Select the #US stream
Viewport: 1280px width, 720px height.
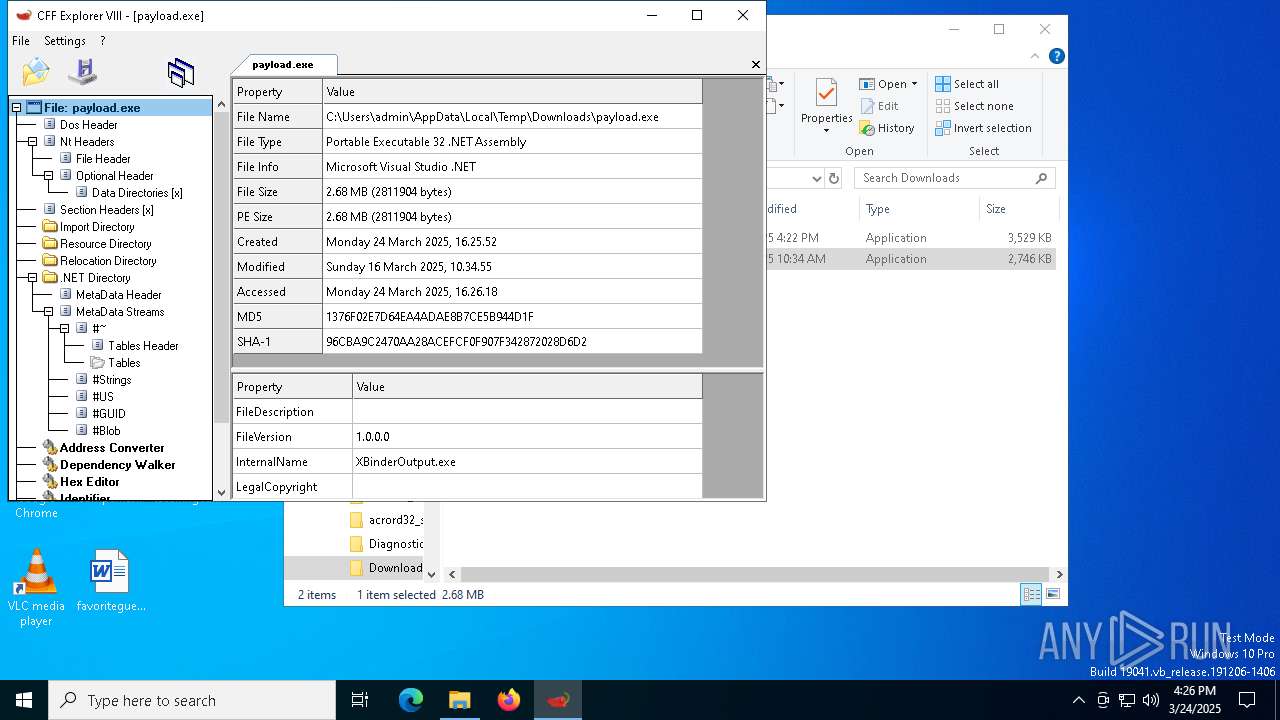pyautogui.click(x=102, y=397)
